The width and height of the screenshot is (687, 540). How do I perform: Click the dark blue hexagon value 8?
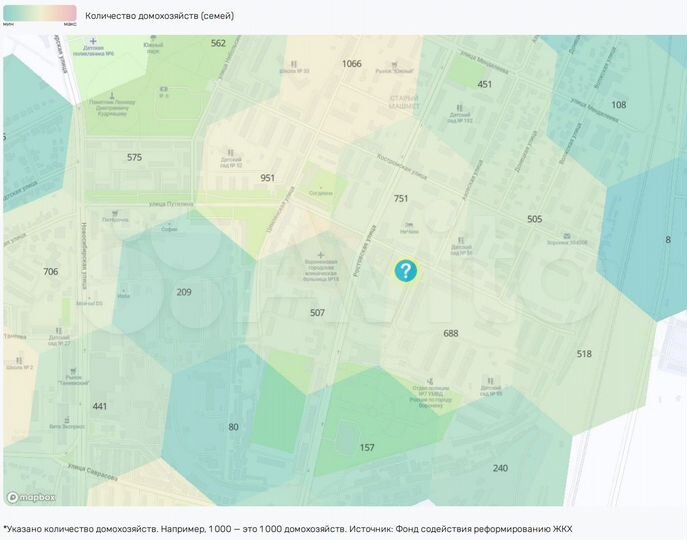tap(668, 240)
